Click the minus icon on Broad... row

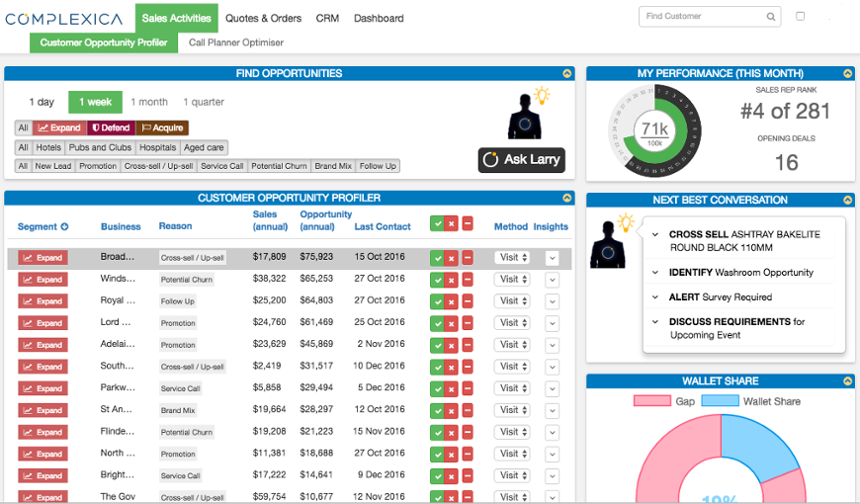coord(467,258)
